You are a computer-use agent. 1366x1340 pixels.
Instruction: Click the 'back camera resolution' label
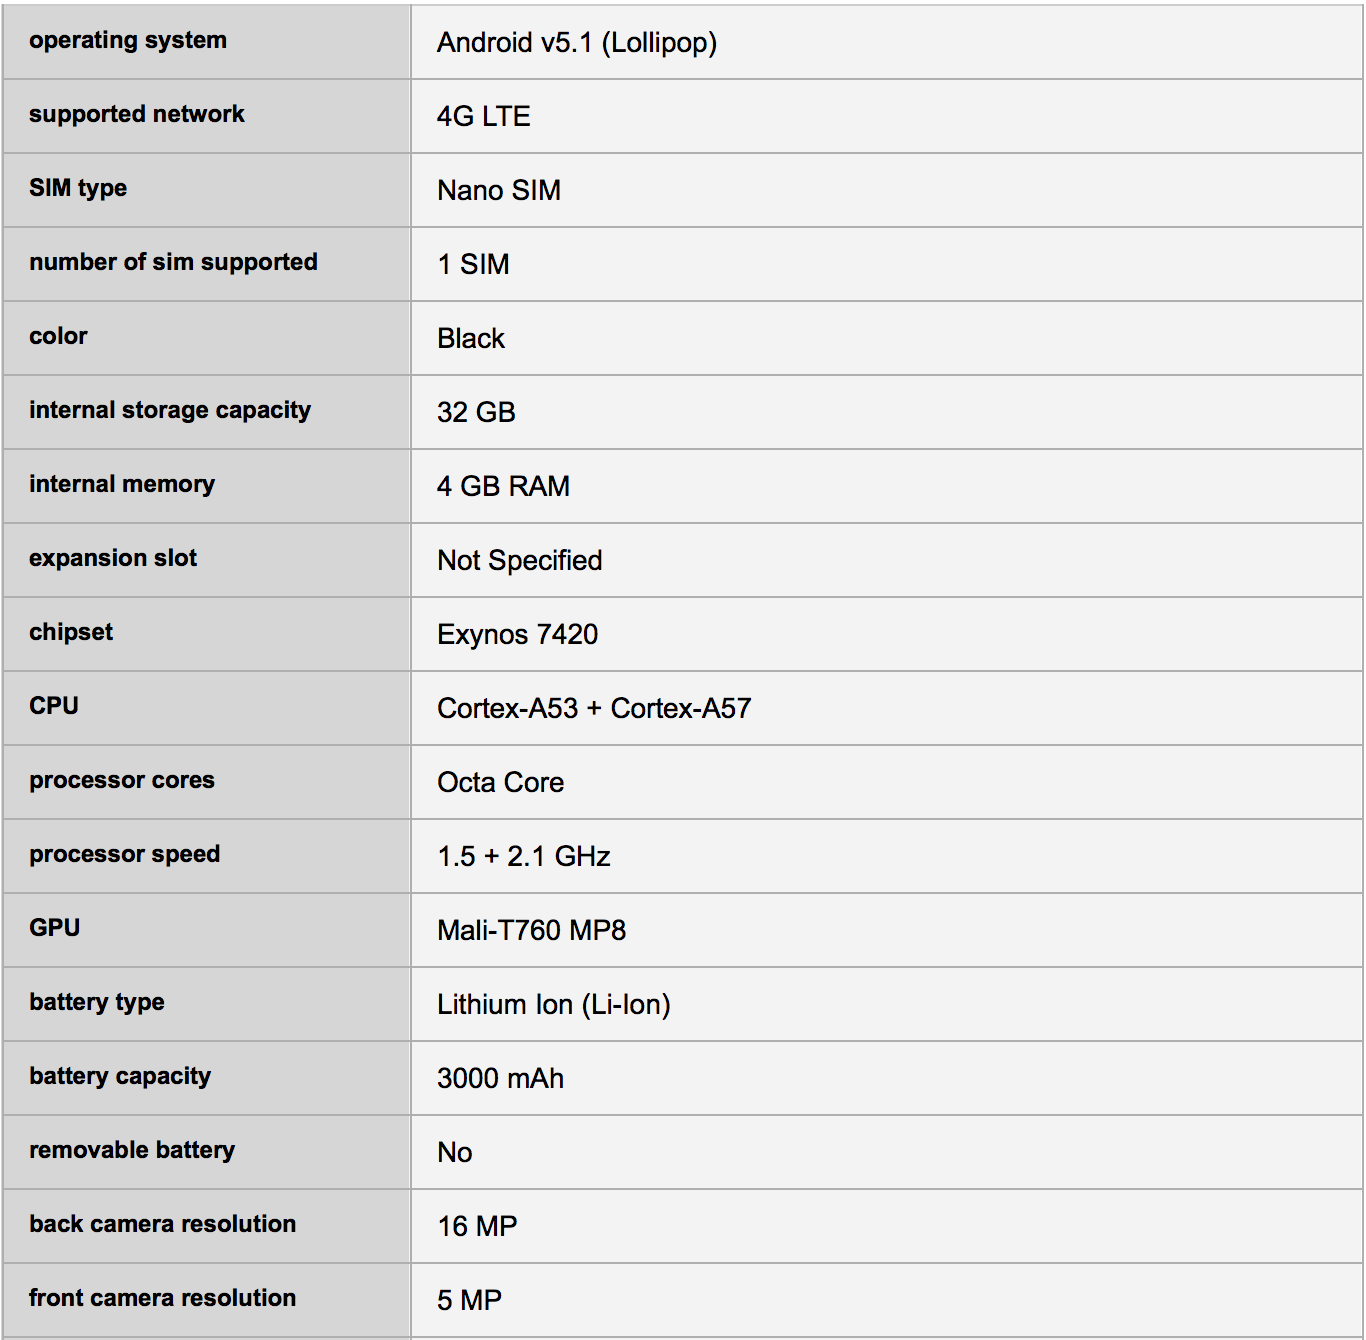(x=162, y=1224)
